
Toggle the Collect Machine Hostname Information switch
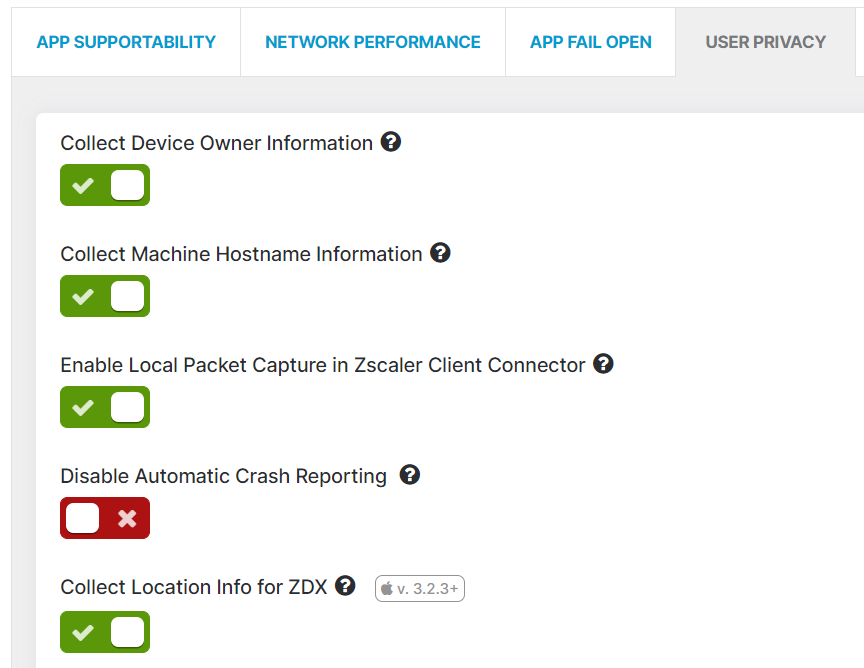click(x=105, y=296)
